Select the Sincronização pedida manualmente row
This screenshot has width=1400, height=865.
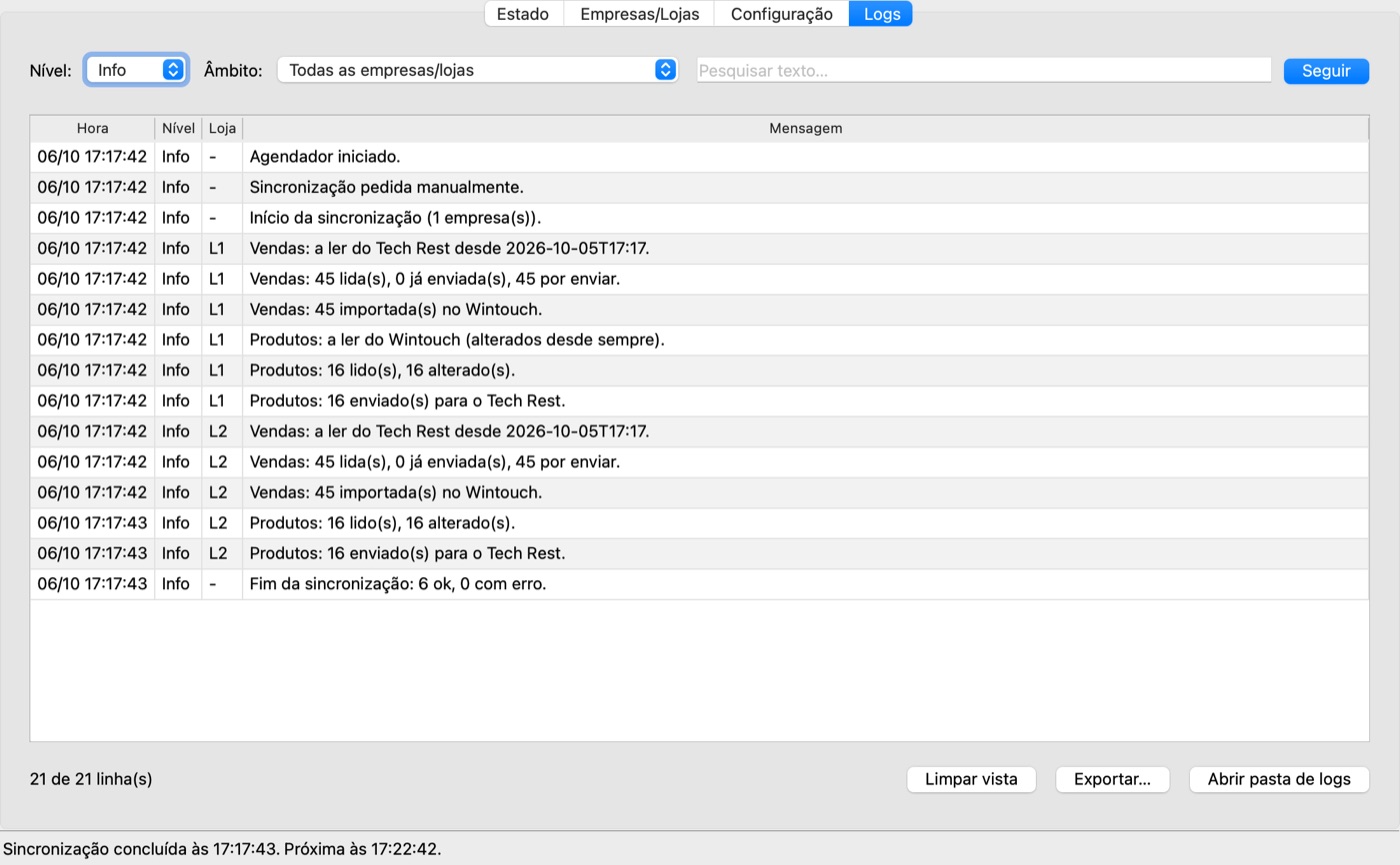(699, 187)
